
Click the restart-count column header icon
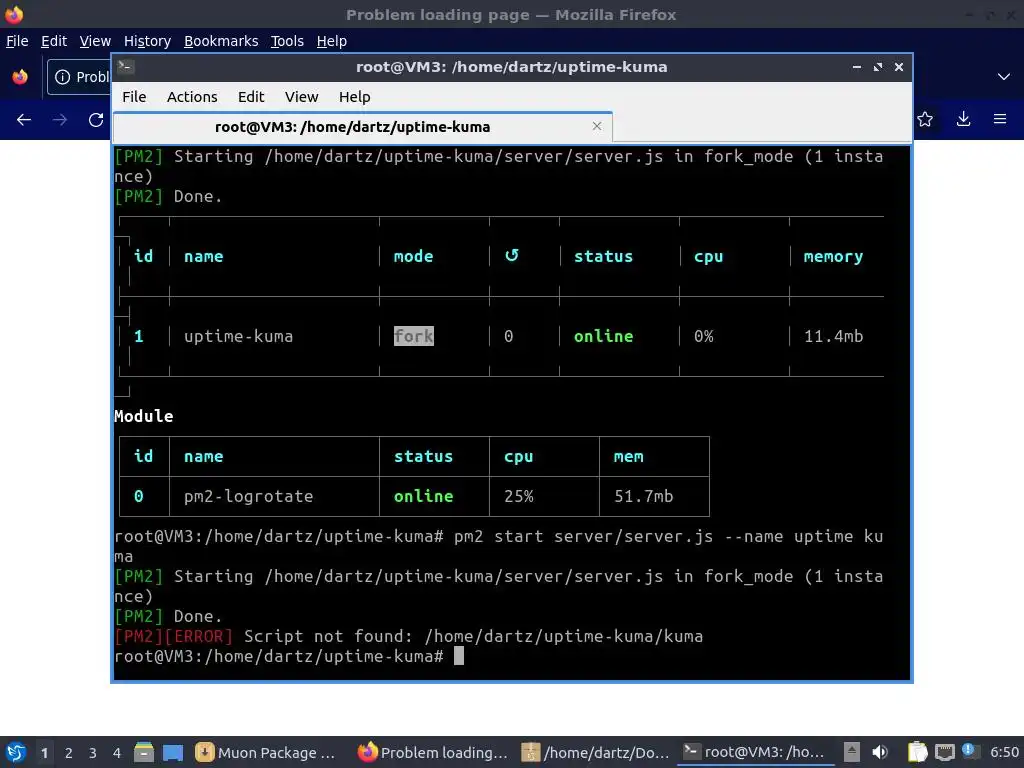(511, 255)
